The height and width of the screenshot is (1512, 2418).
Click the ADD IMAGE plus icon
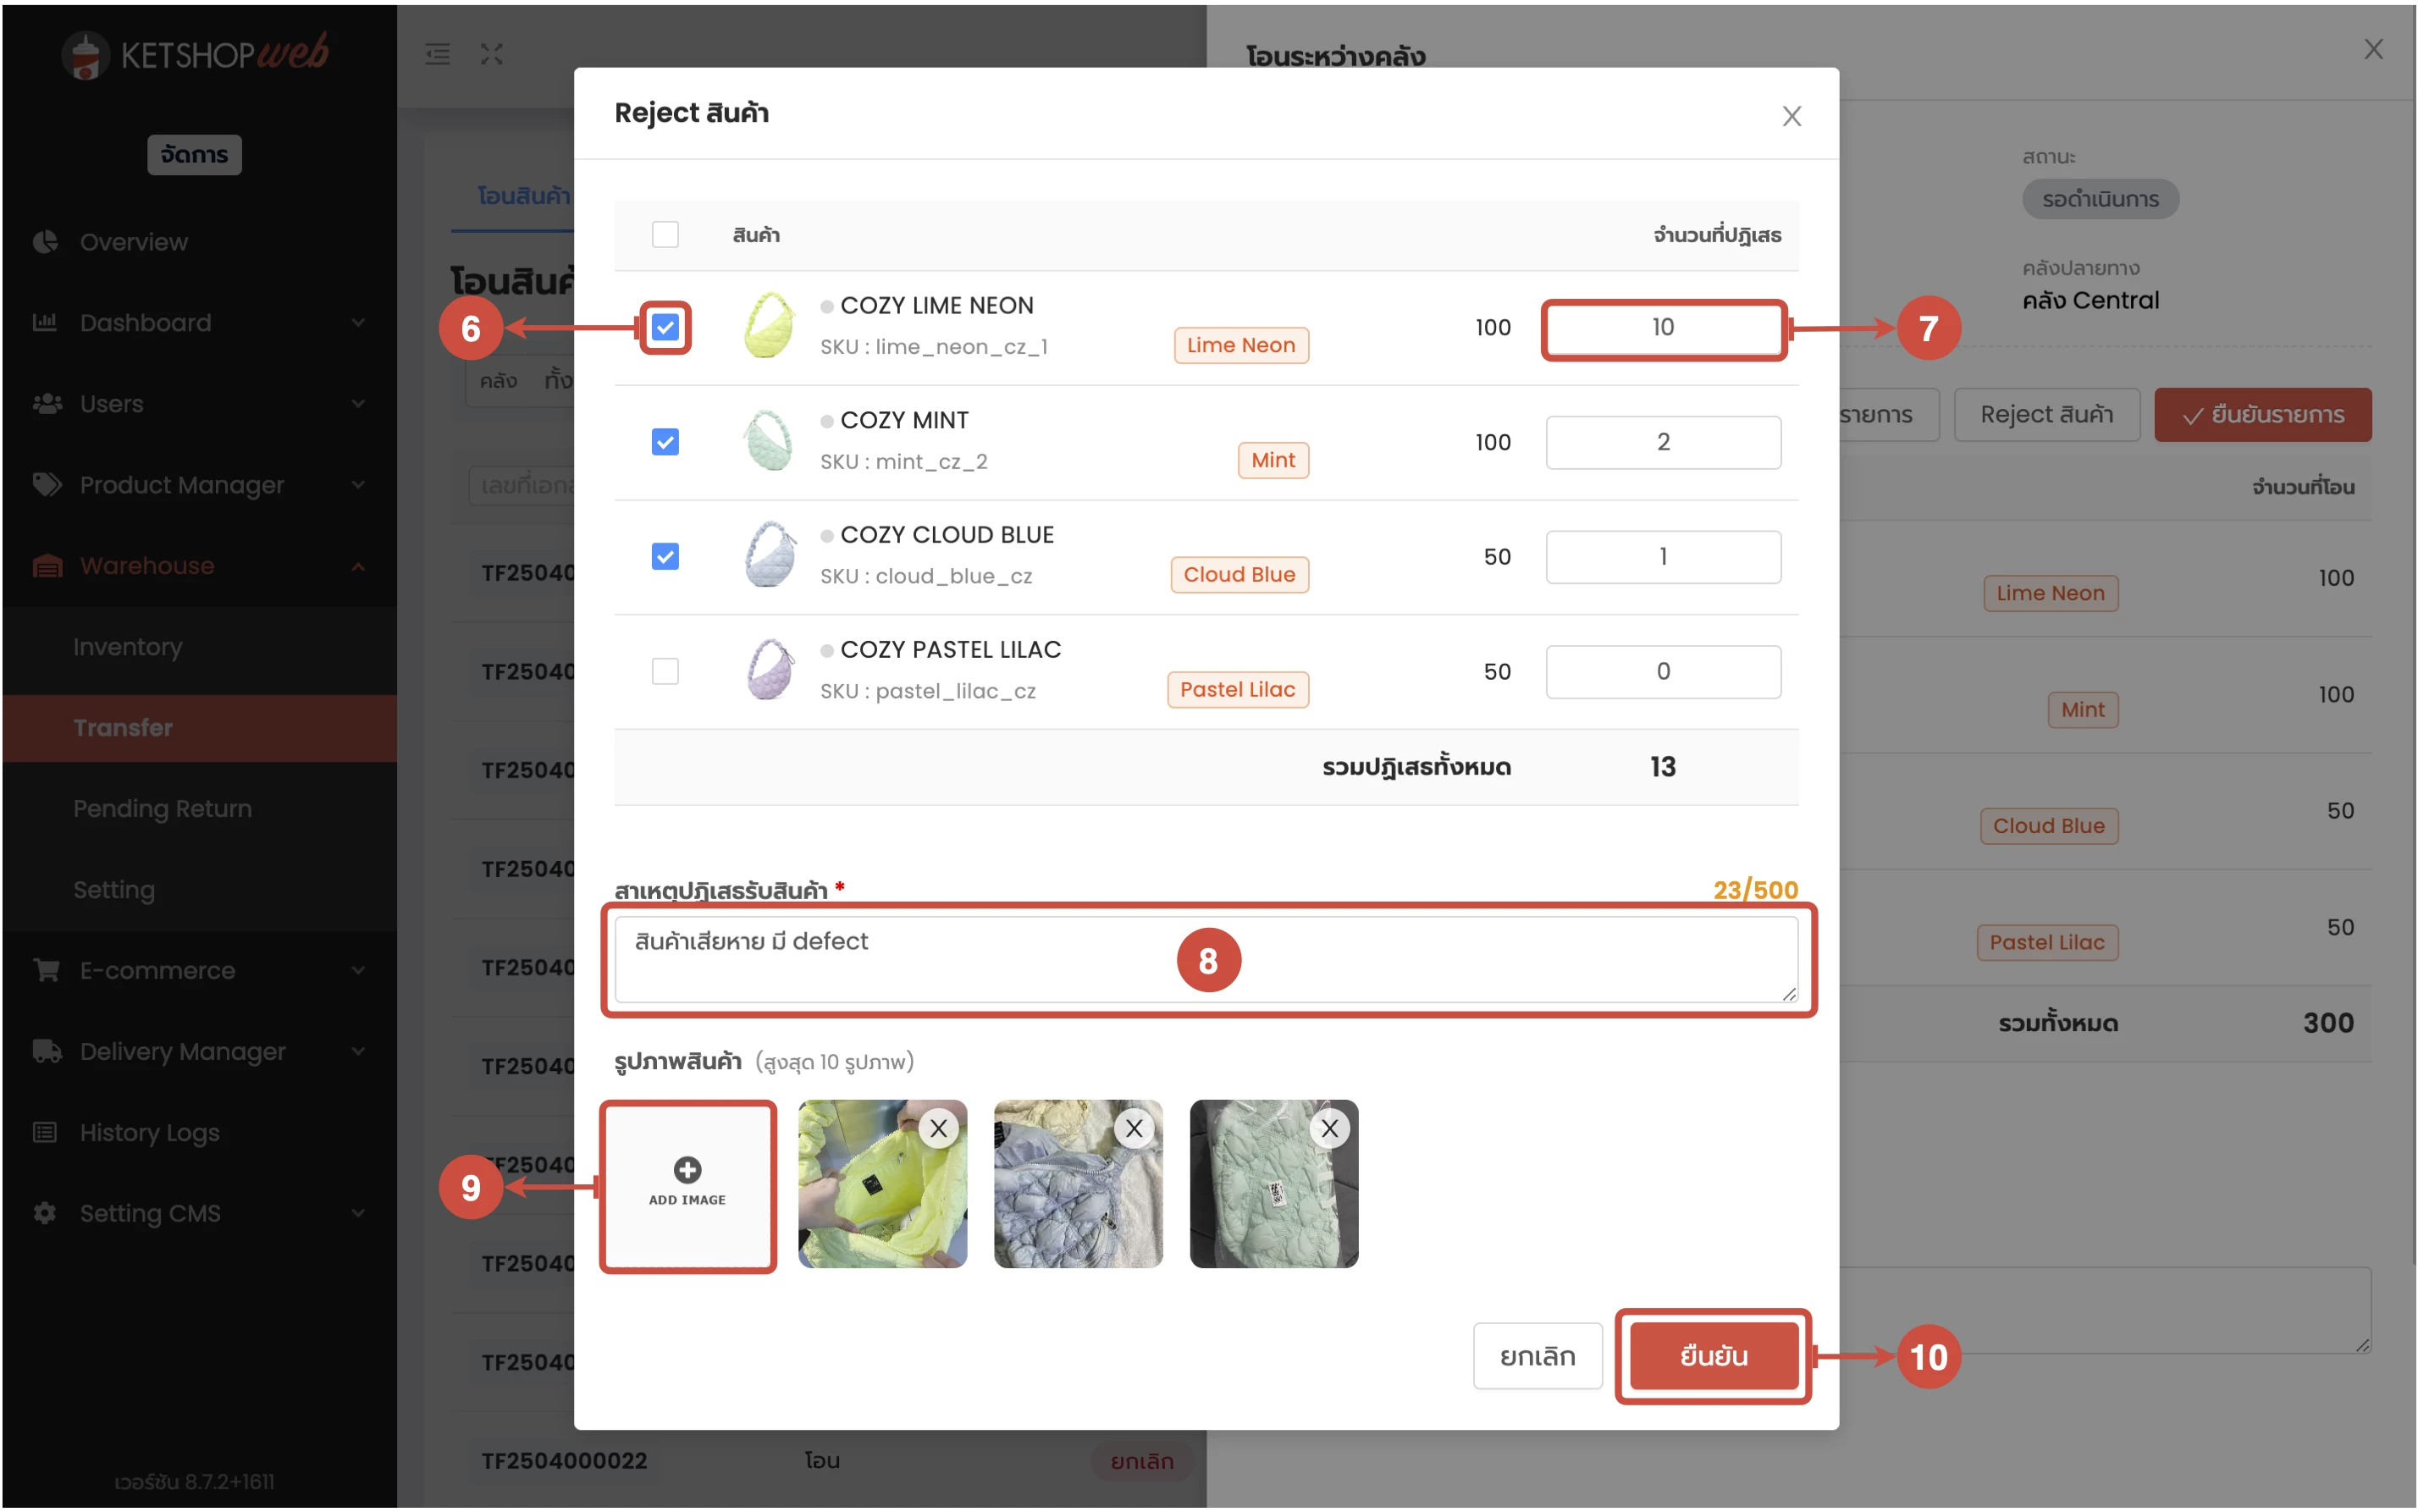[687, 1170]
